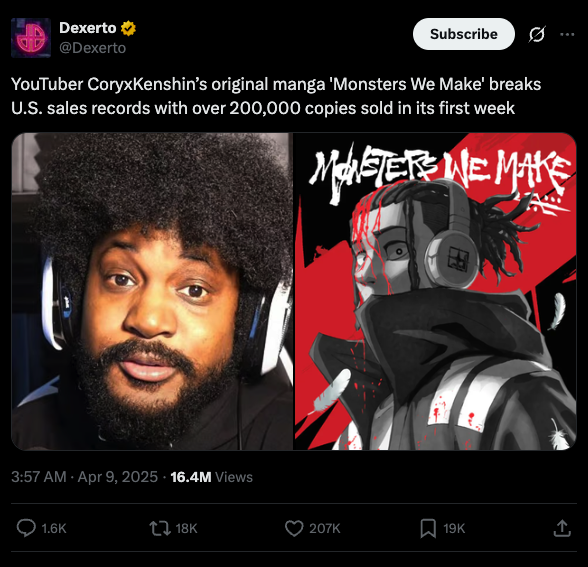View the 16.4M Views analytics
This screenshot has width=588, height=567.
click(x=212, y=477)
